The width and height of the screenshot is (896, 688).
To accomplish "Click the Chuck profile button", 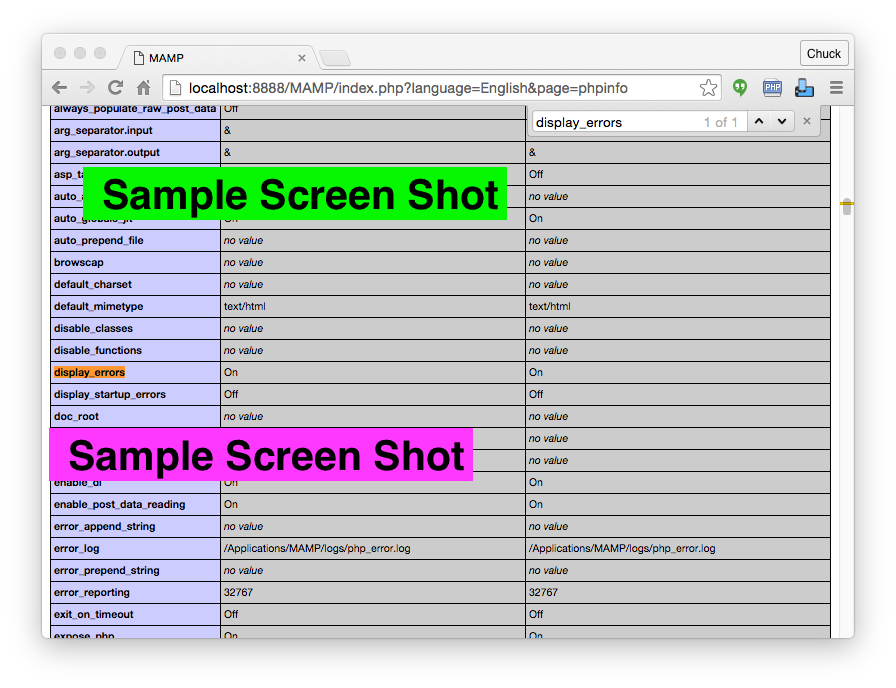I will pos(823,54).
